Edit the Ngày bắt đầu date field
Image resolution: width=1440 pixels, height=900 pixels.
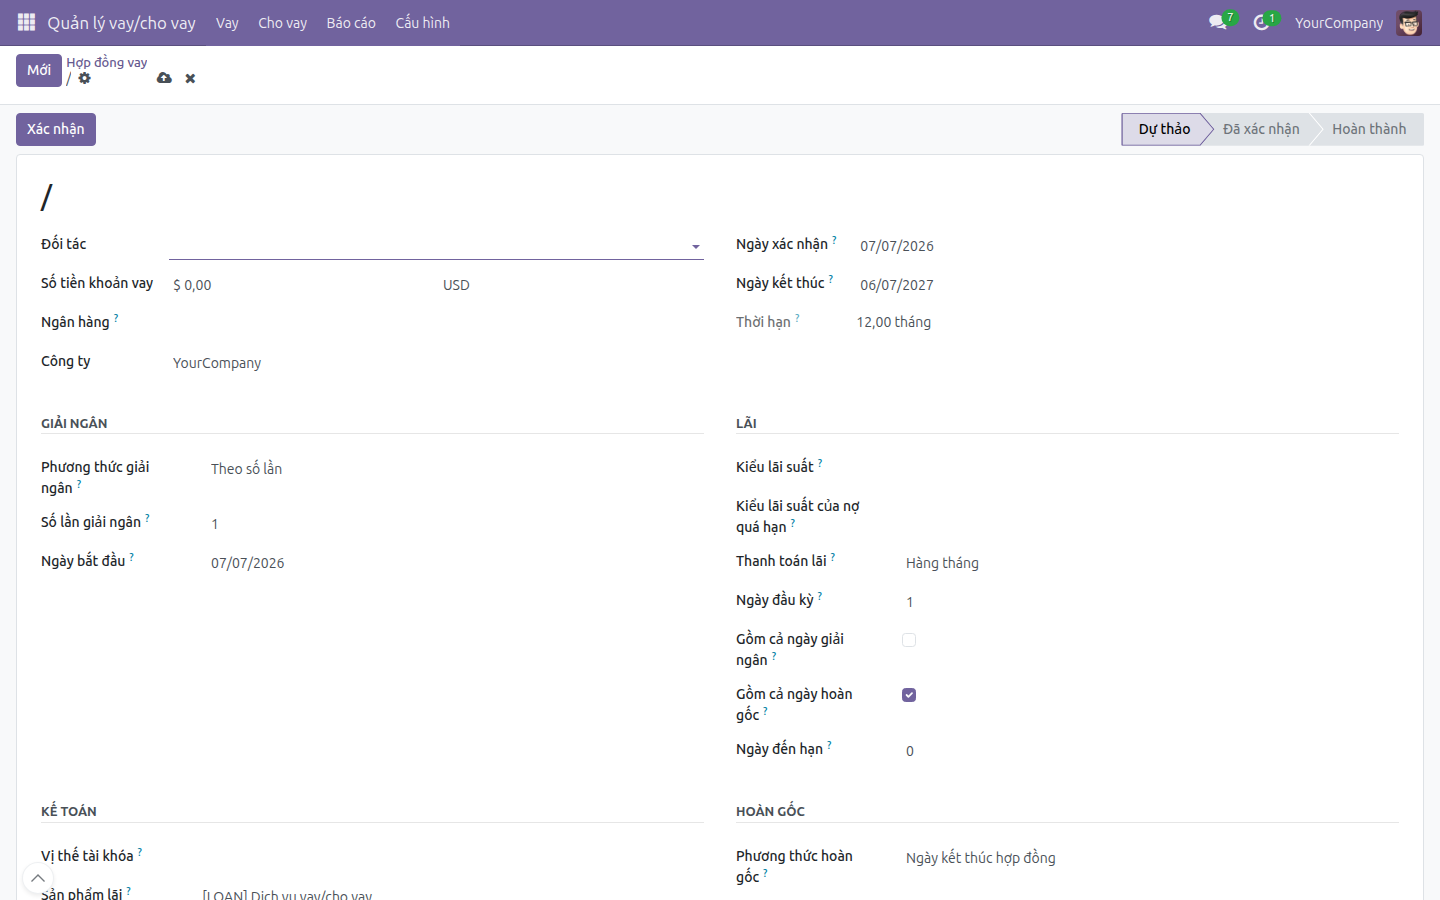coord(455,563)
